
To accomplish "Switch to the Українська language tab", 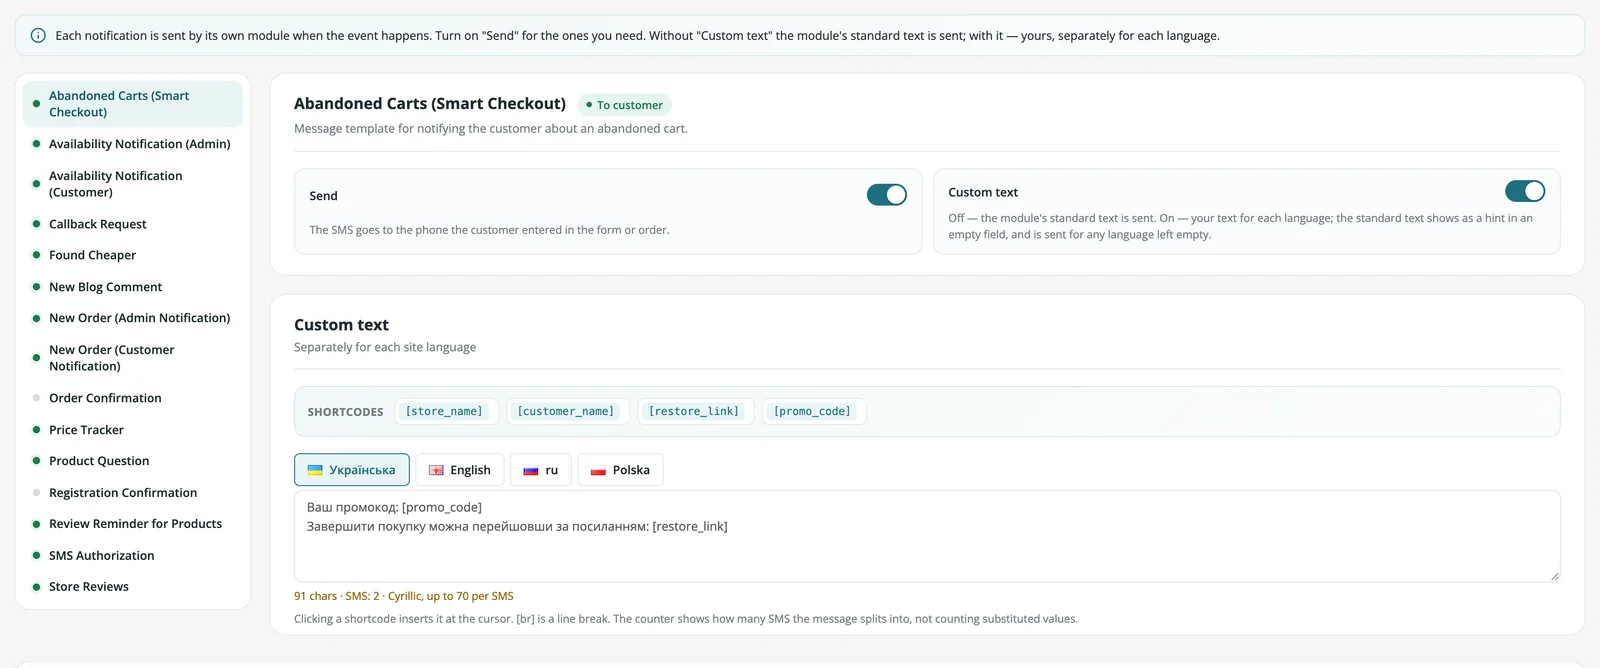I will tap(352, 470).
